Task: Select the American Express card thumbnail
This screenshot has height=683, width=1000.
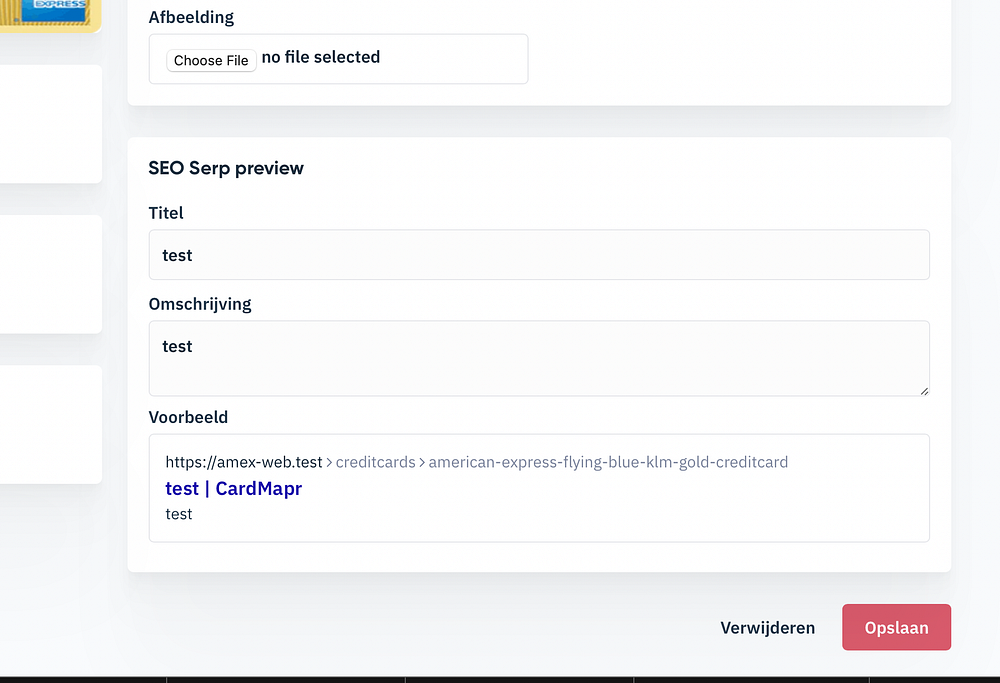Action: (x=50, y=14)
